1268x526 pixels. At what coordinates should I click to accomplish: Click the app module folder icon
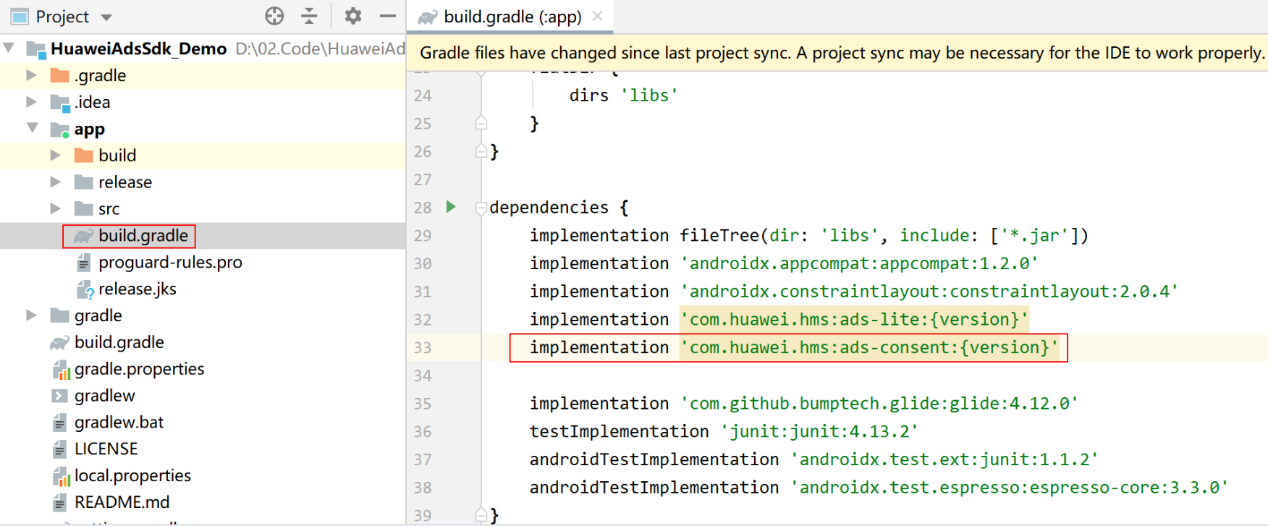[60, 129]
